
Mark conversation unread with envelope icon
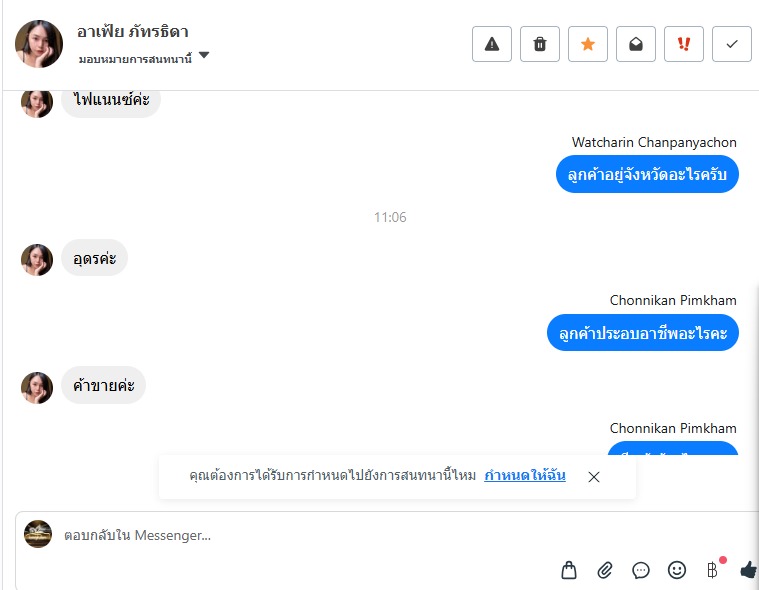click(x=636, y=44)
